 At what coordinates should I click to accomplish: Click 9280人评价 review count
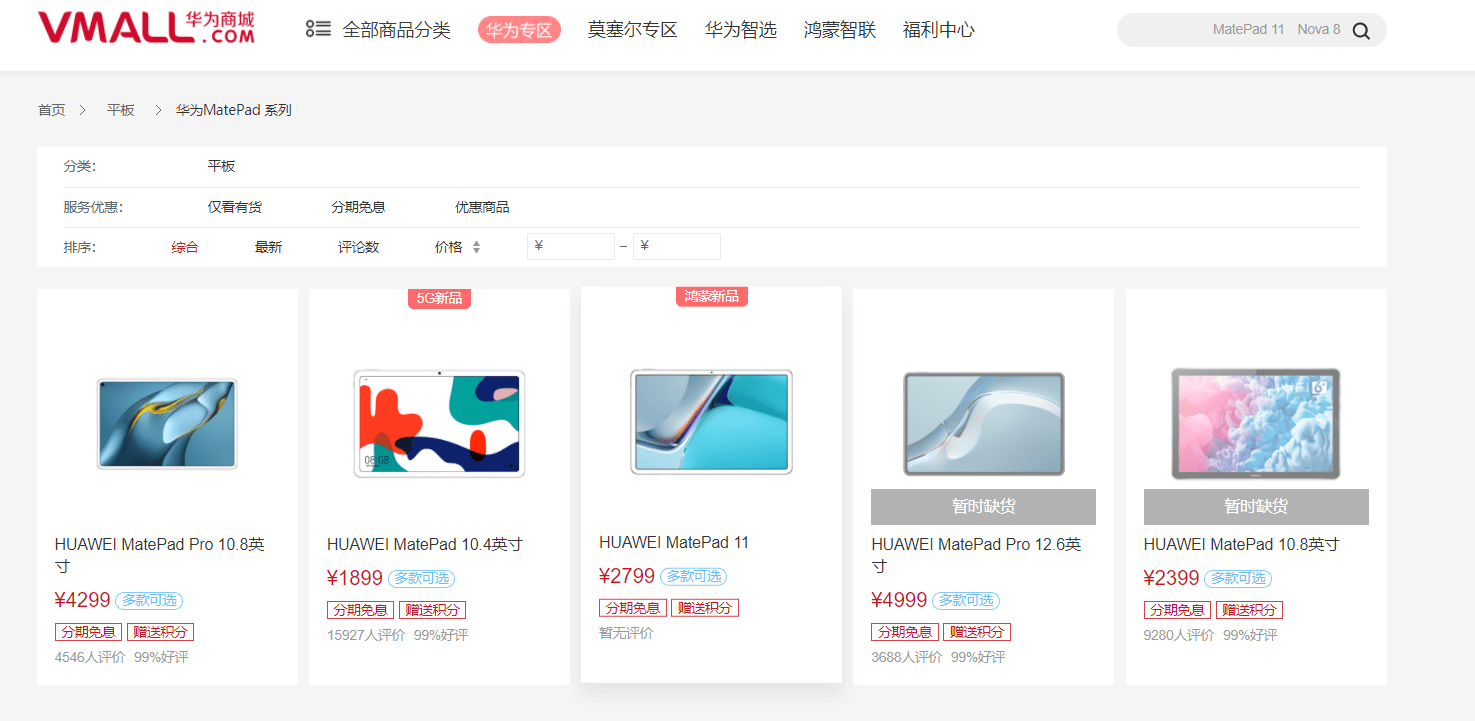pyautogui.click(x=1179, y=636)
